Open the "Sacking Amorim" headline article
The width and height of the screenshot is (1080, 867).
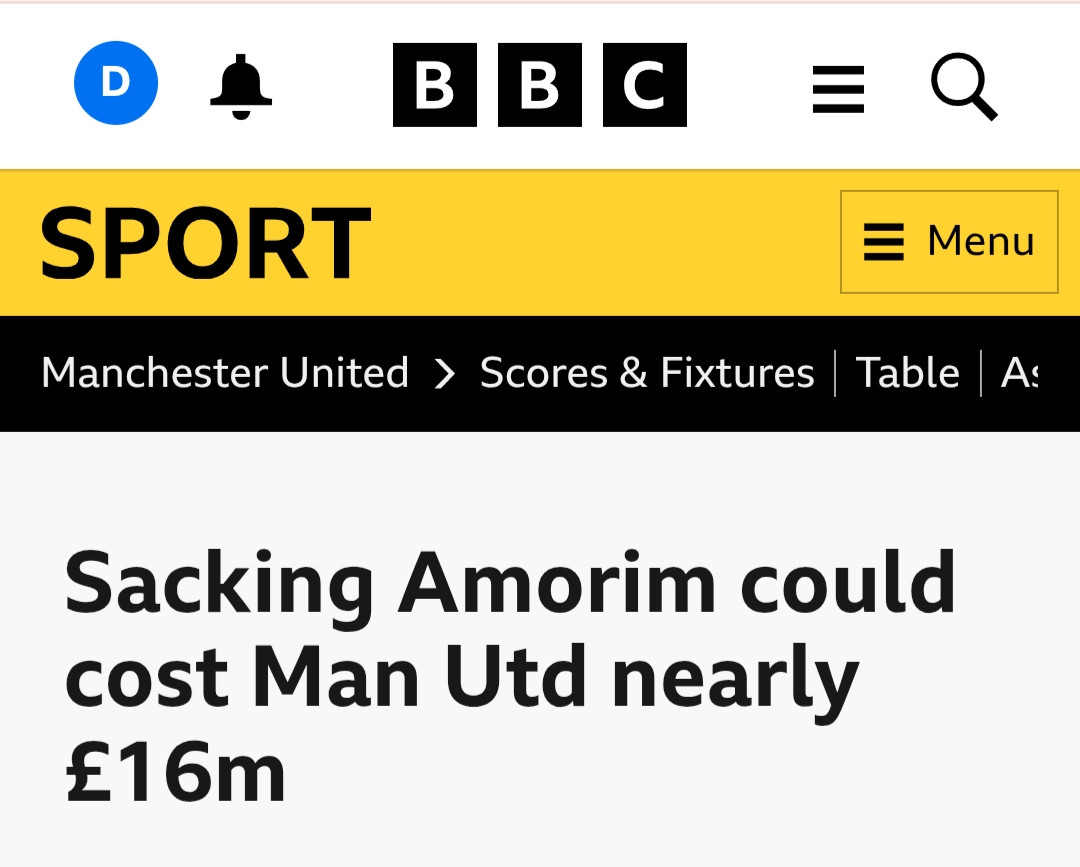(x=510, y=585)
